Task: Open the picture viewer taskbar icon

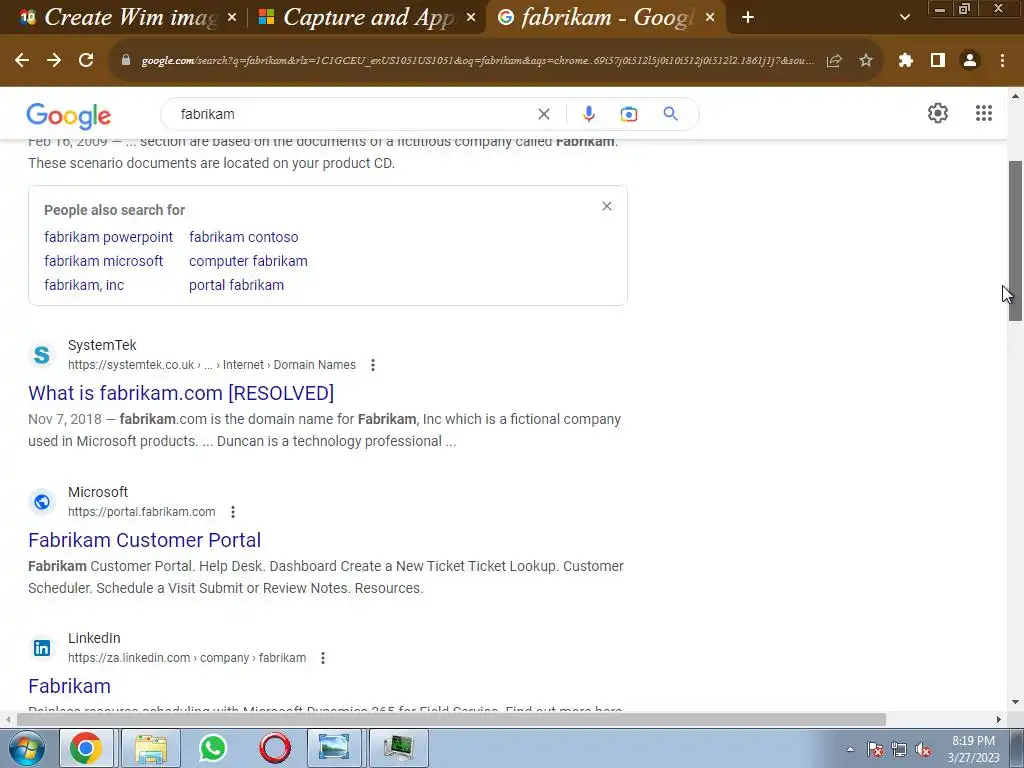Action: point(334,748)
